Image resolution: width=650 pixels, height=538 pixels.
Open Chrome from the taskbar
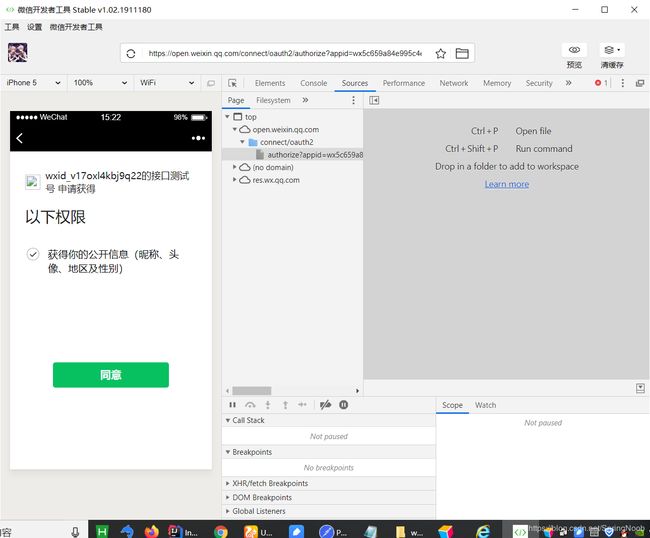(221, 531)
